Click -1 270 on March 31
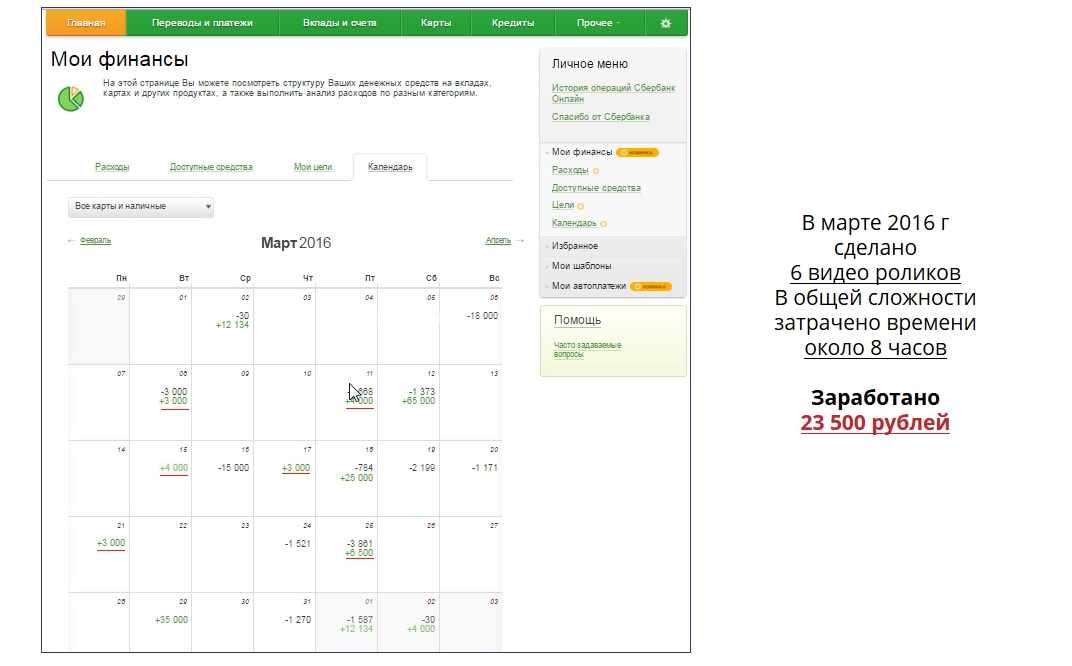1072x666 pixels. (x=297, y=620)
